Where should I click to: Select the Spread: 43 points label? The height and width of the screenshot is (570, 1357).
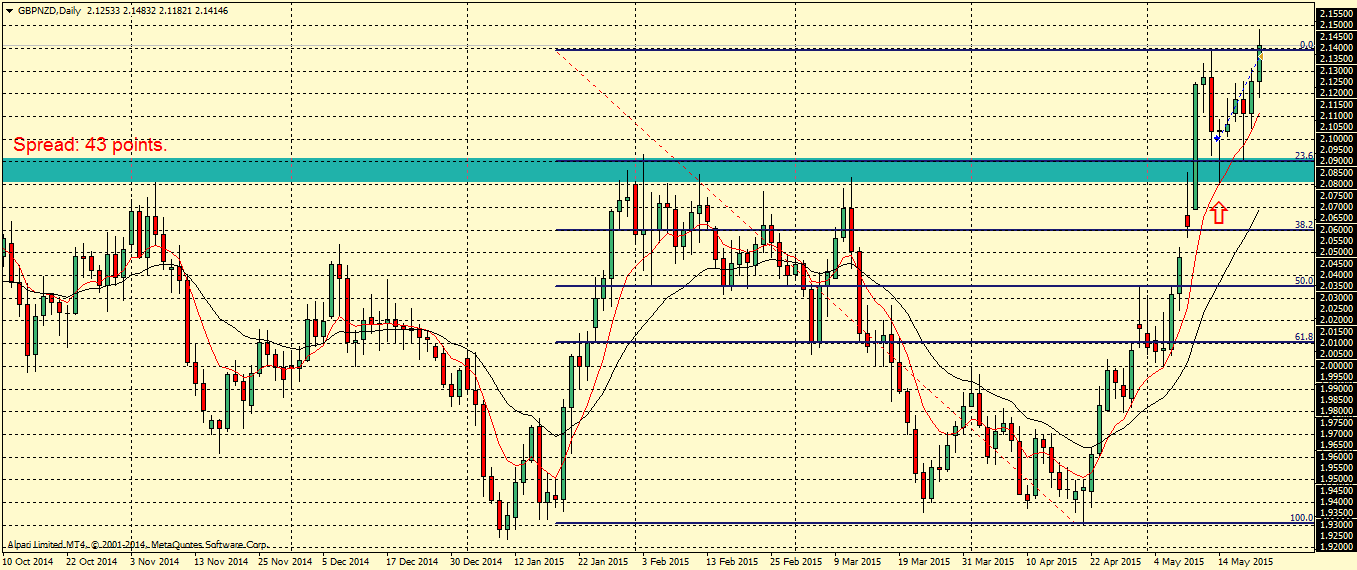point(90,145)
